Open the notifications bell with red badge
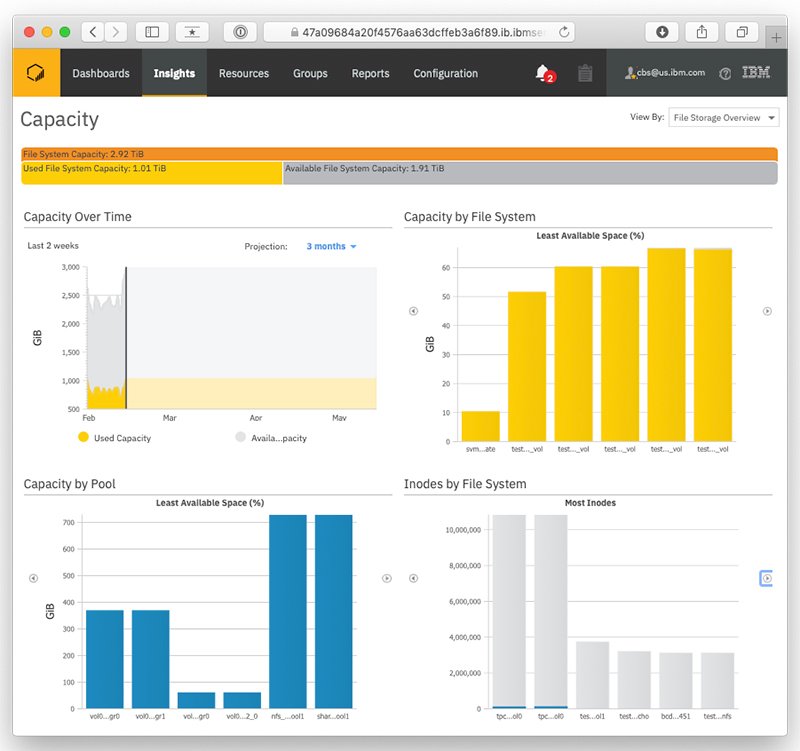This screenshot has width=800, height=751. coord(539,72)
